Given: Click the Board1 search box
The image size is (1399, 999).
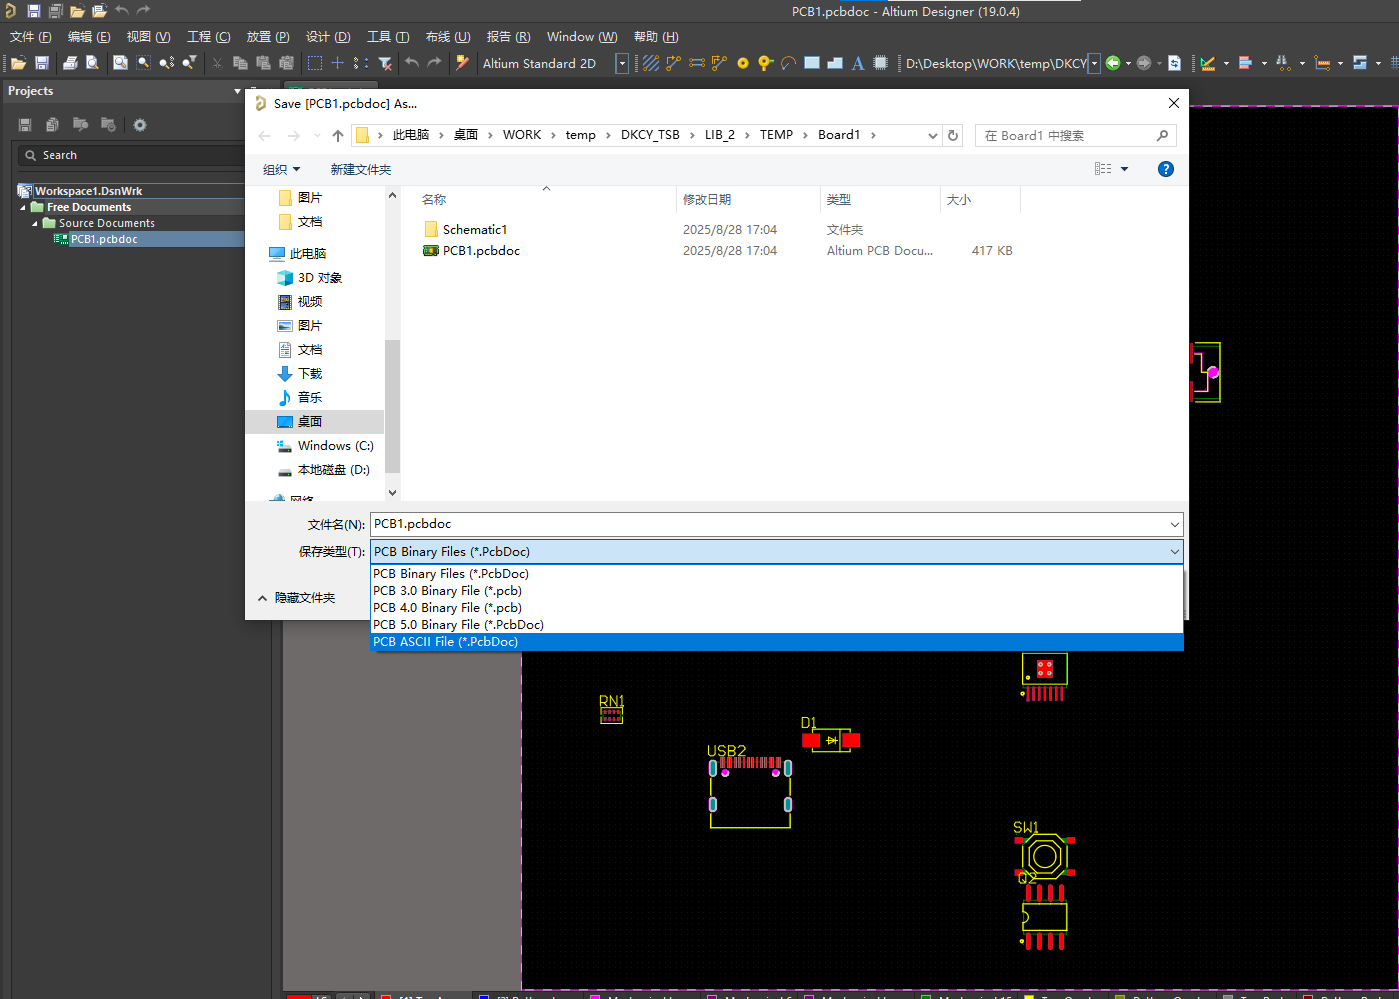Looking at the screenshot, I should 1075,135.
